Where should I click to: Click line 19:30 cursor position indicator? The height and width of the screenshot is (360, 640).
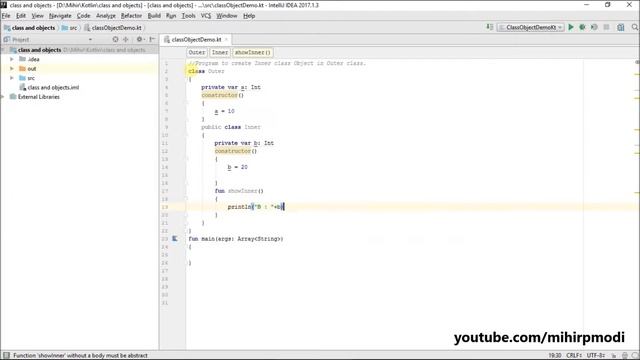tap(554, 356)
